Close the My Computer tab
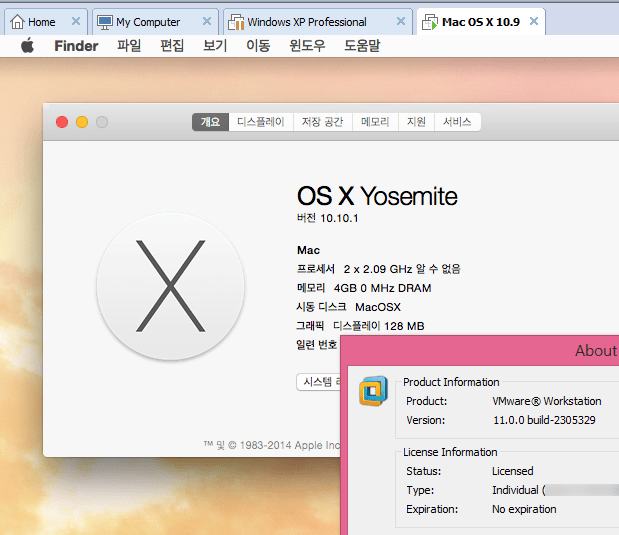The image size is (619, 535). coord(207,21)
